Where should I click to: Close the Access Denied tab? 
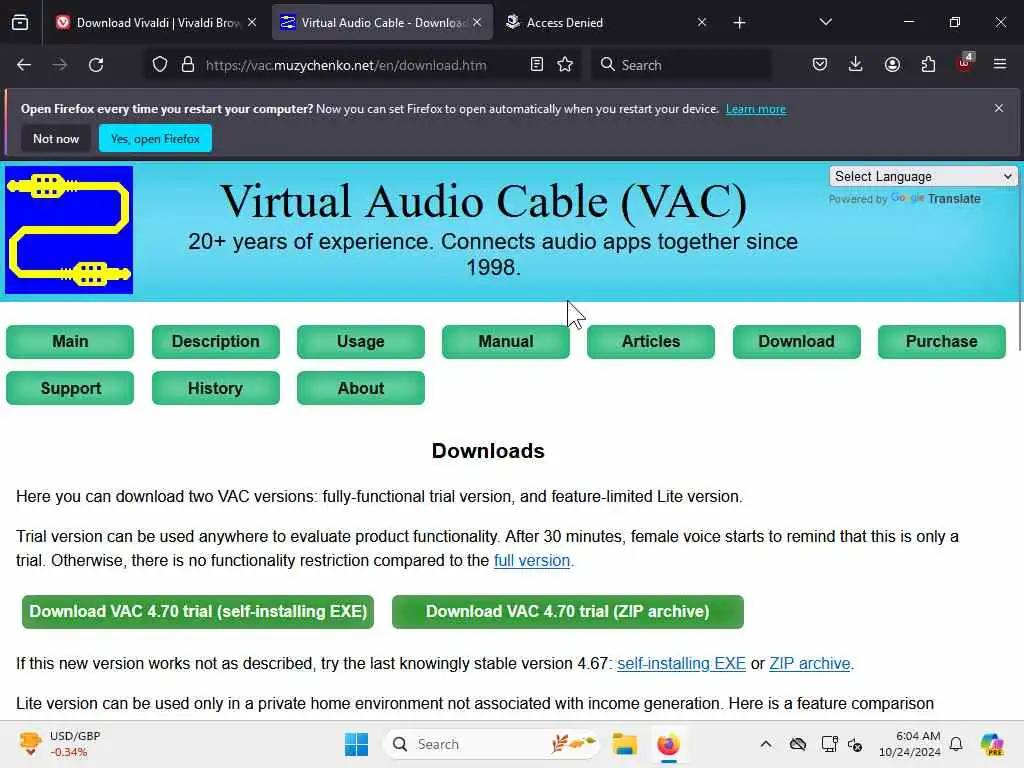702,23
